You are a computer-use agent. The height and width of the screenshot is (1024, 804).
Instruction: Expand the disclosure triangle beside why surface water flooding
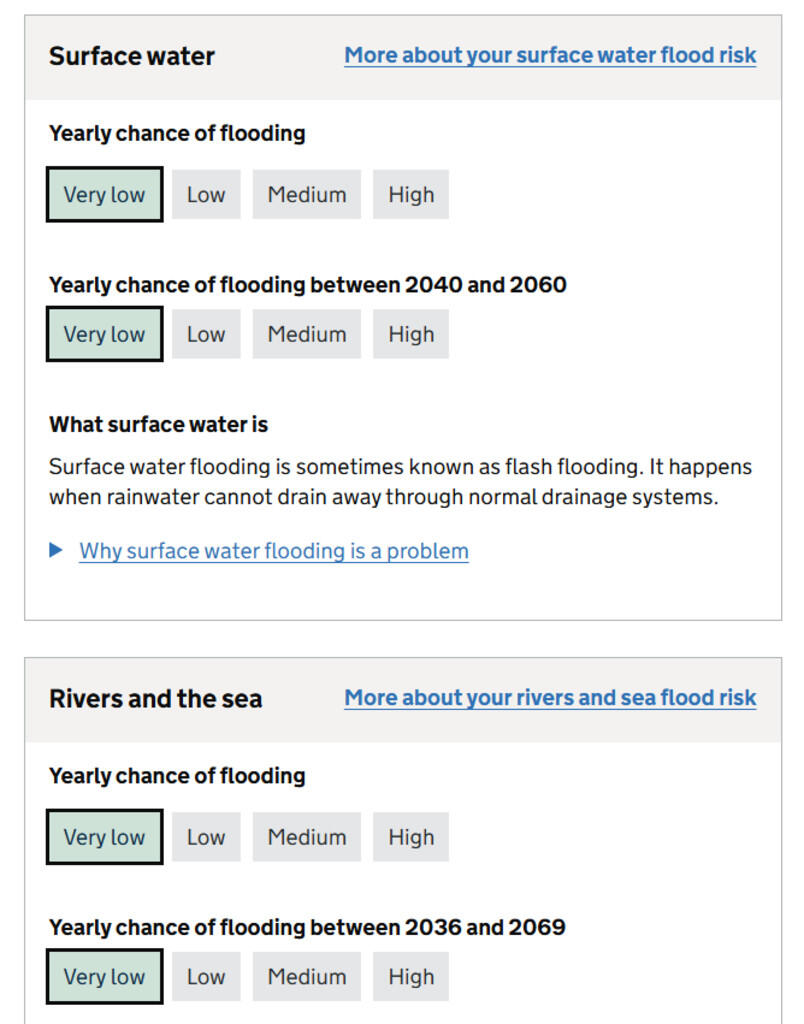57,550
